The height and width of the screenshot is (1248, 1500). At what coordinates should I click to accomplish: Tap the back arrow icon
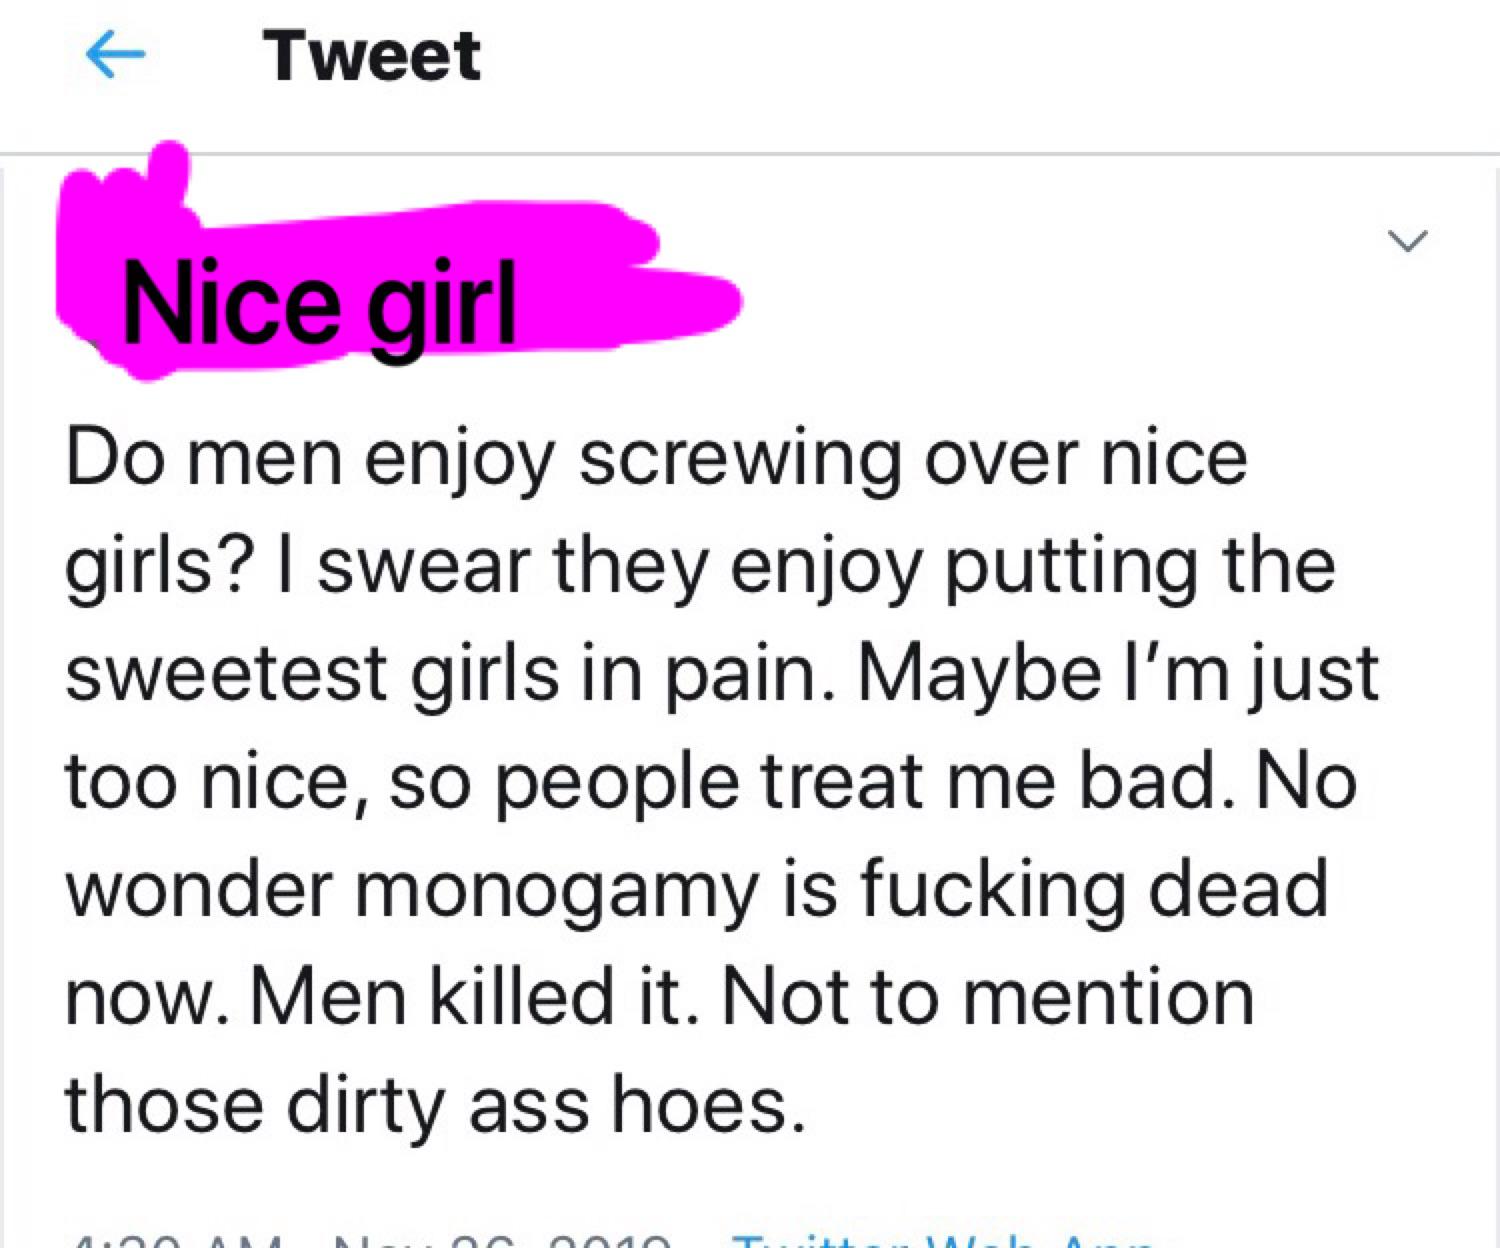tap(115, 55)
